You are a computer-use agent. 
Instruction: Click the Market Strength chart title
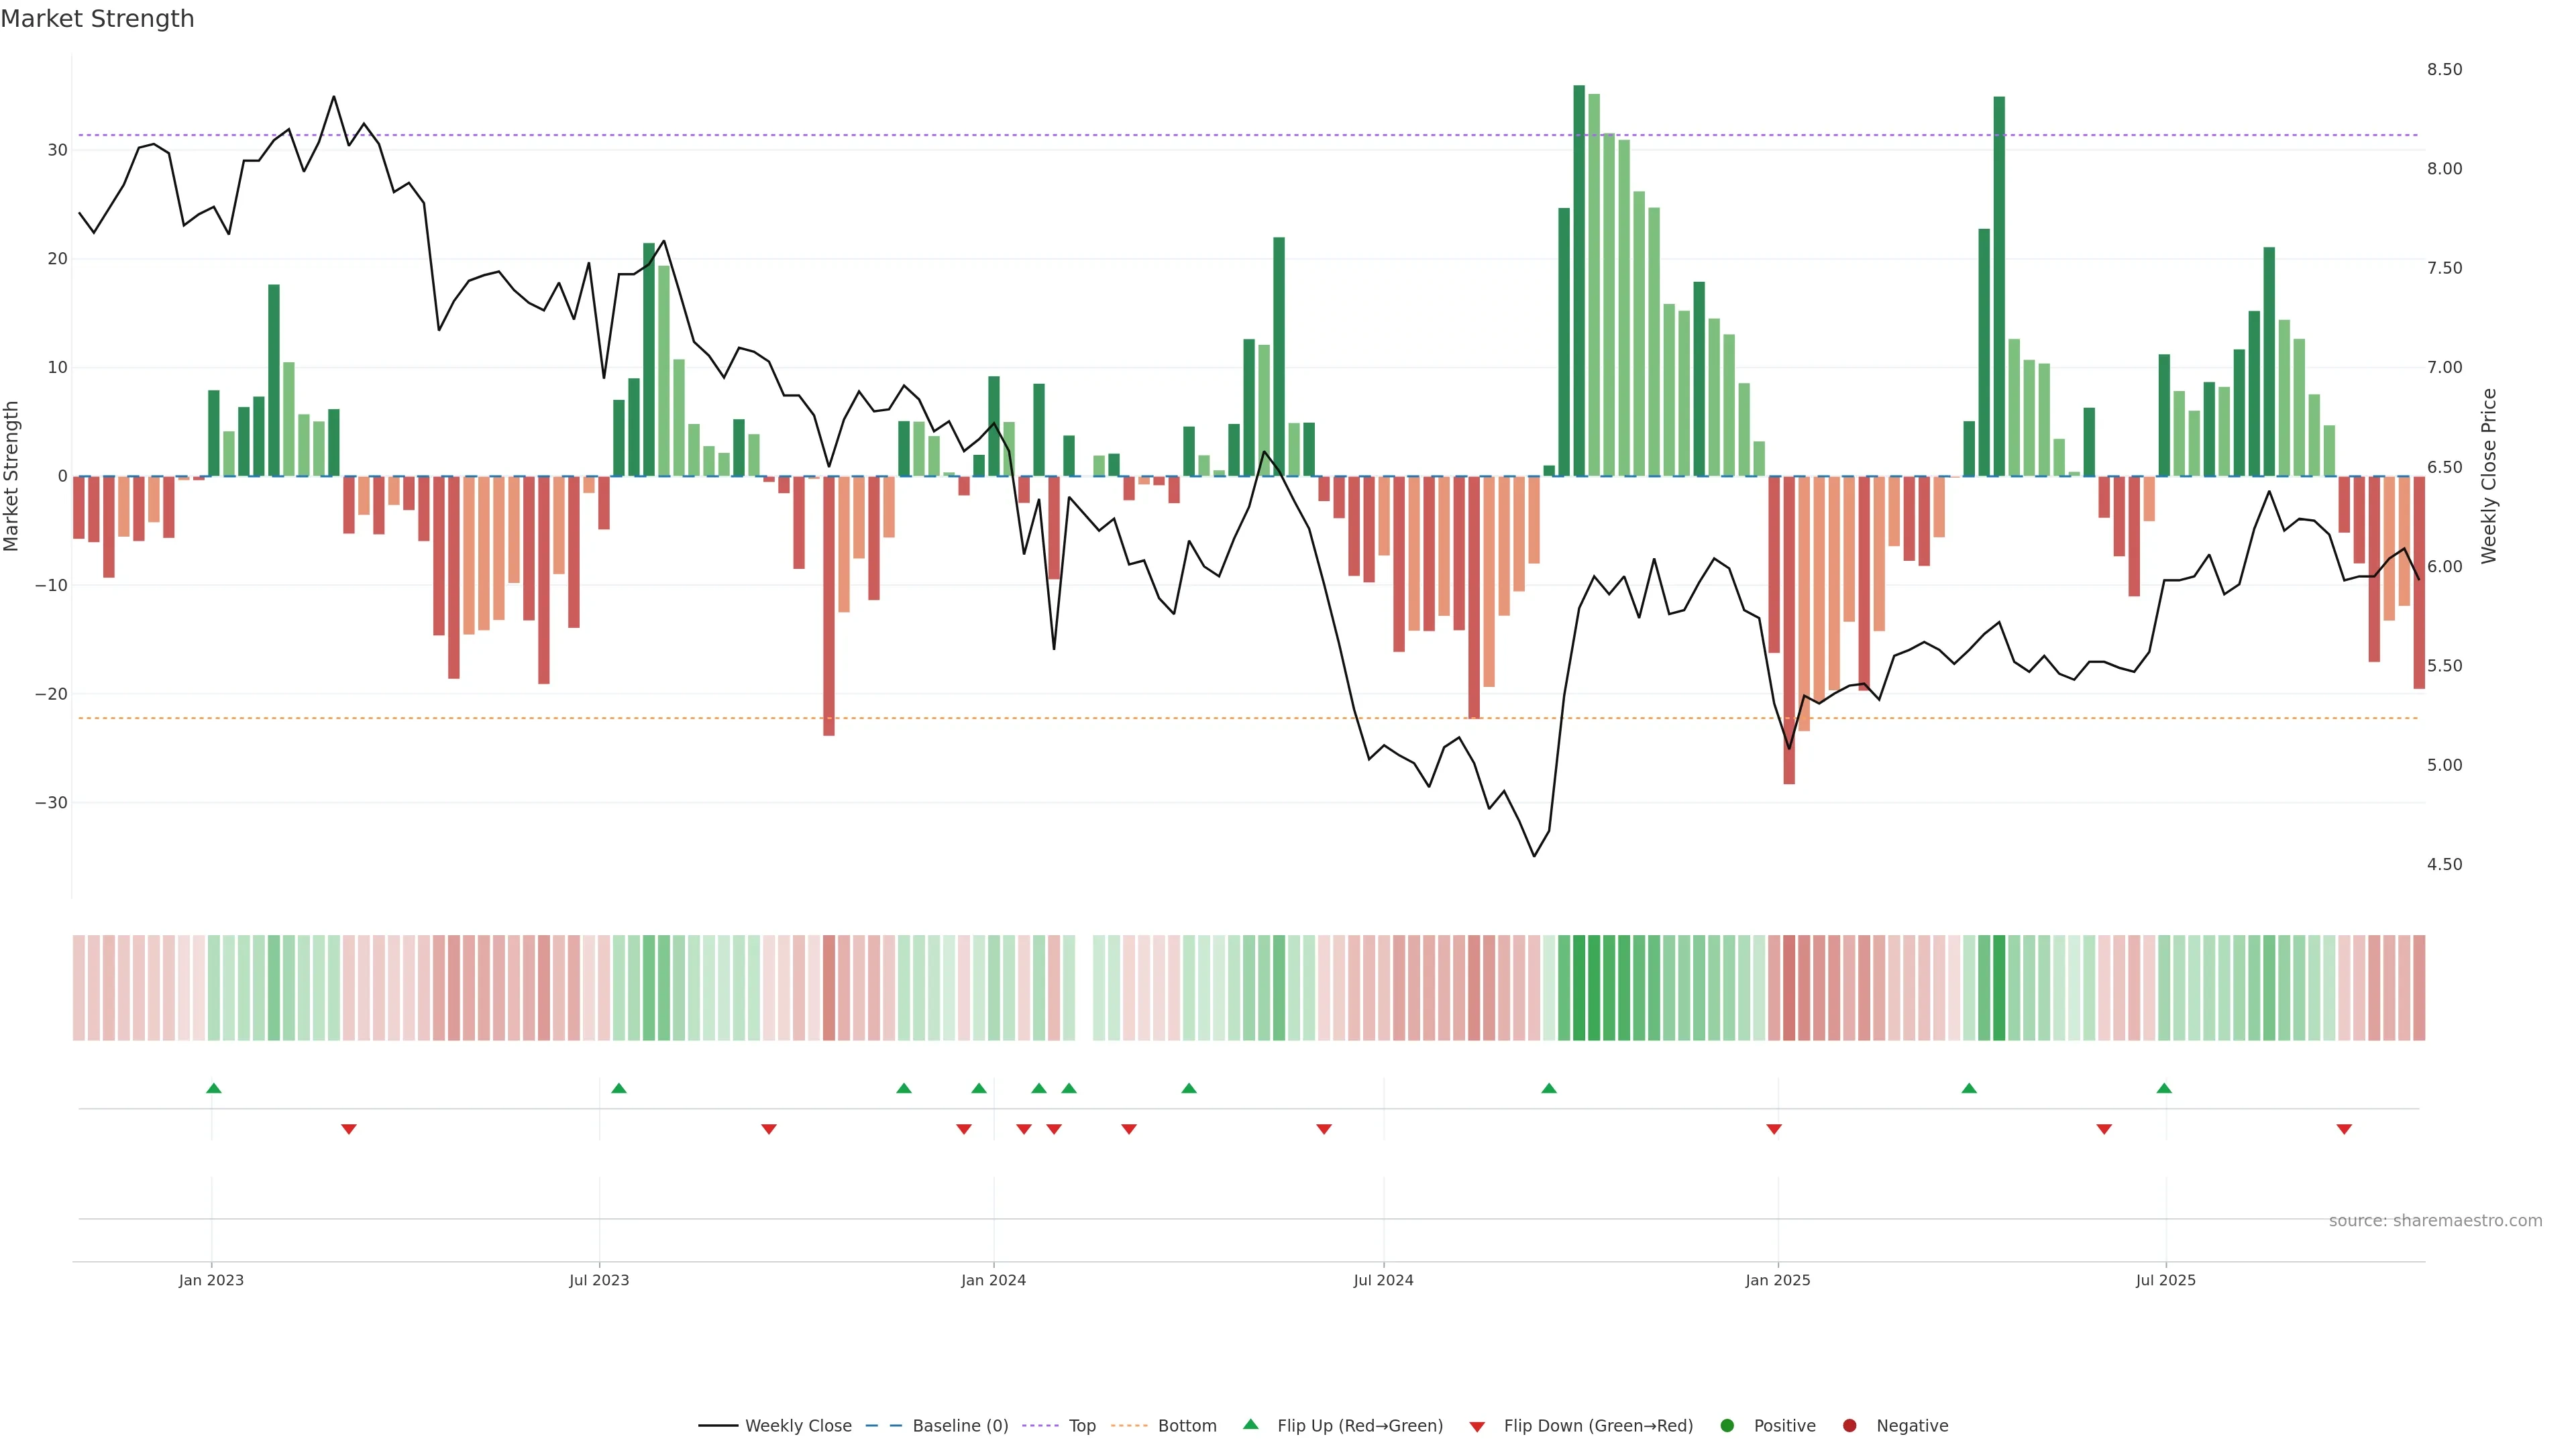pyautogui.click(x=97, y=19)
